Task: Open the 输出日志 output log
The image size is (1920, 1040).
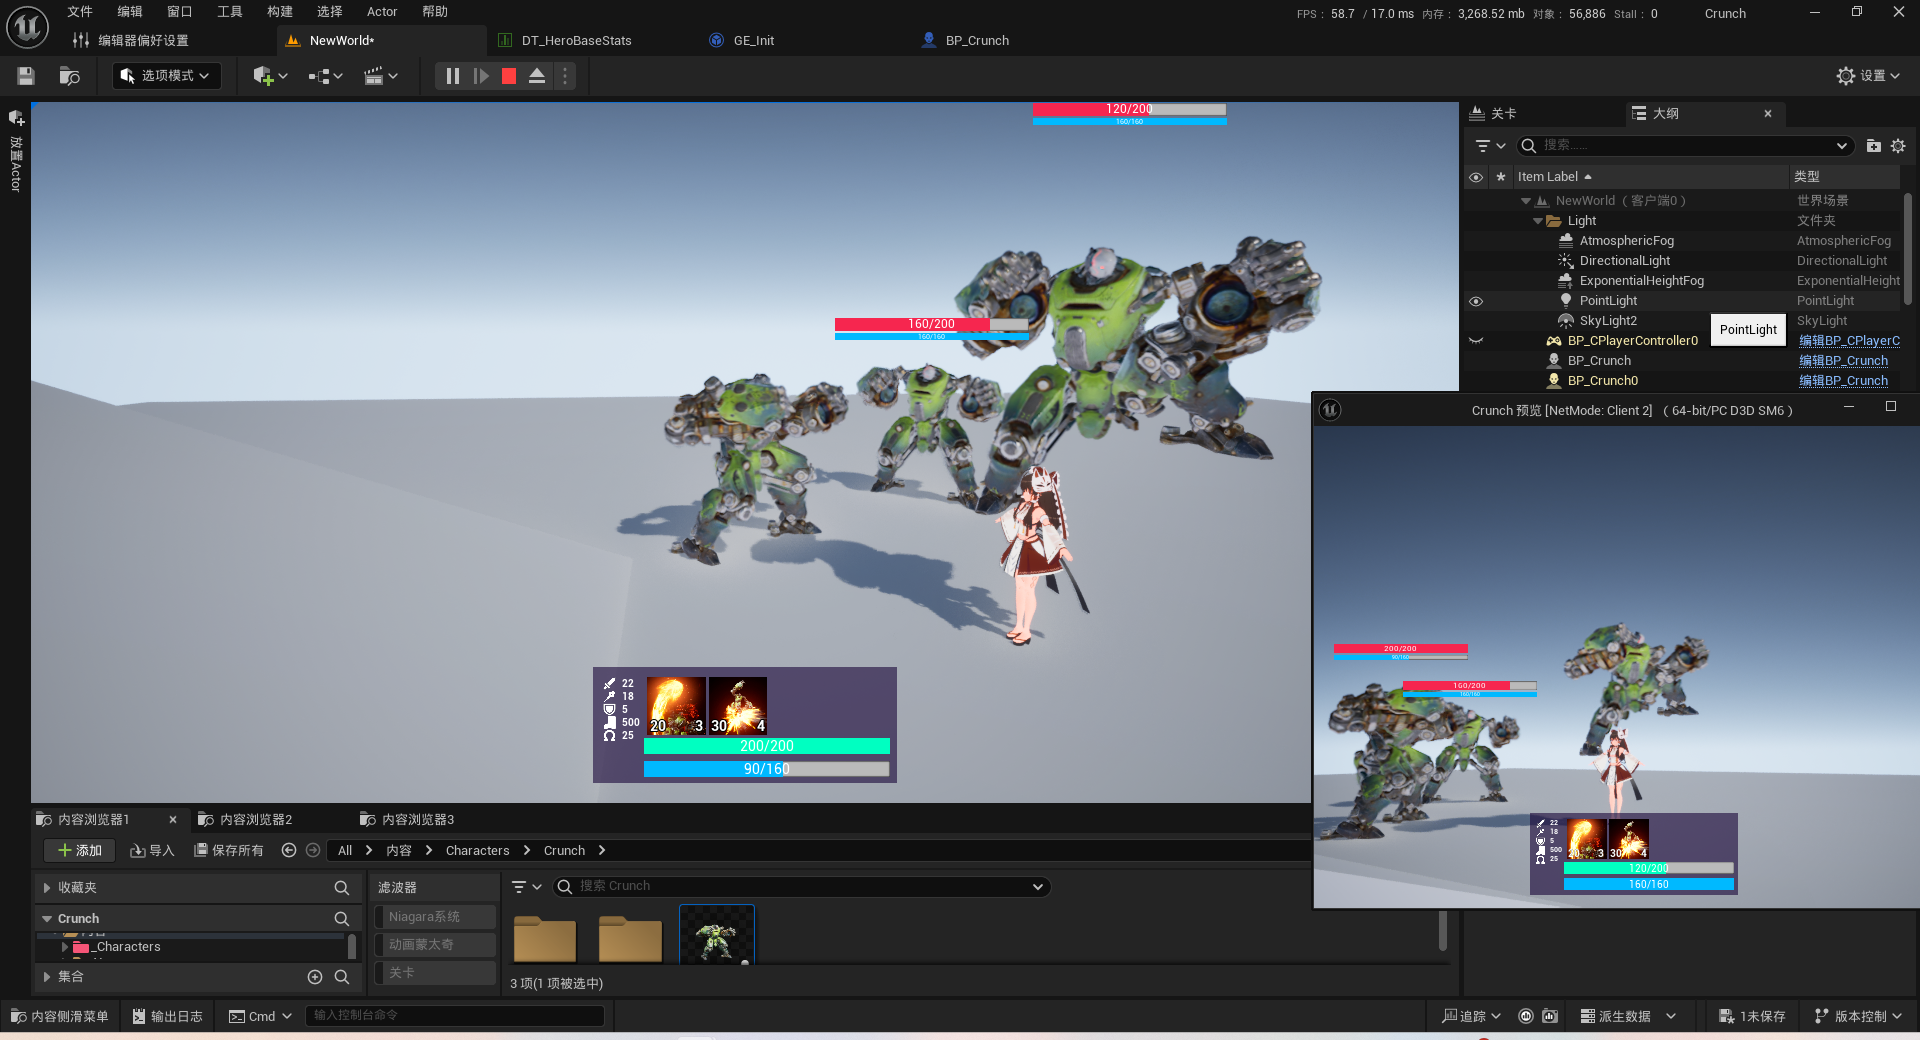Action: point(167,1016)
